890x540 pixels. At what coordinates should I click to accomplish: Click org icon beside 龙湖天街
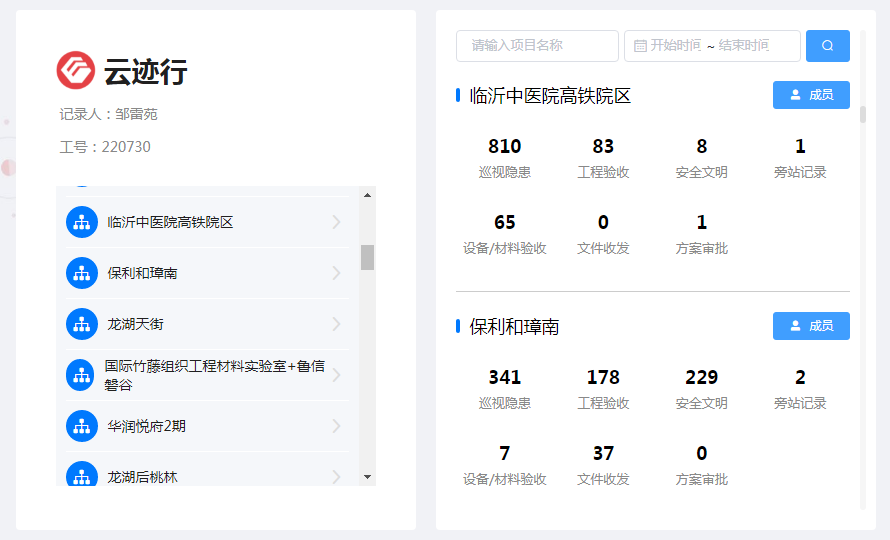(x=81, y=324)
